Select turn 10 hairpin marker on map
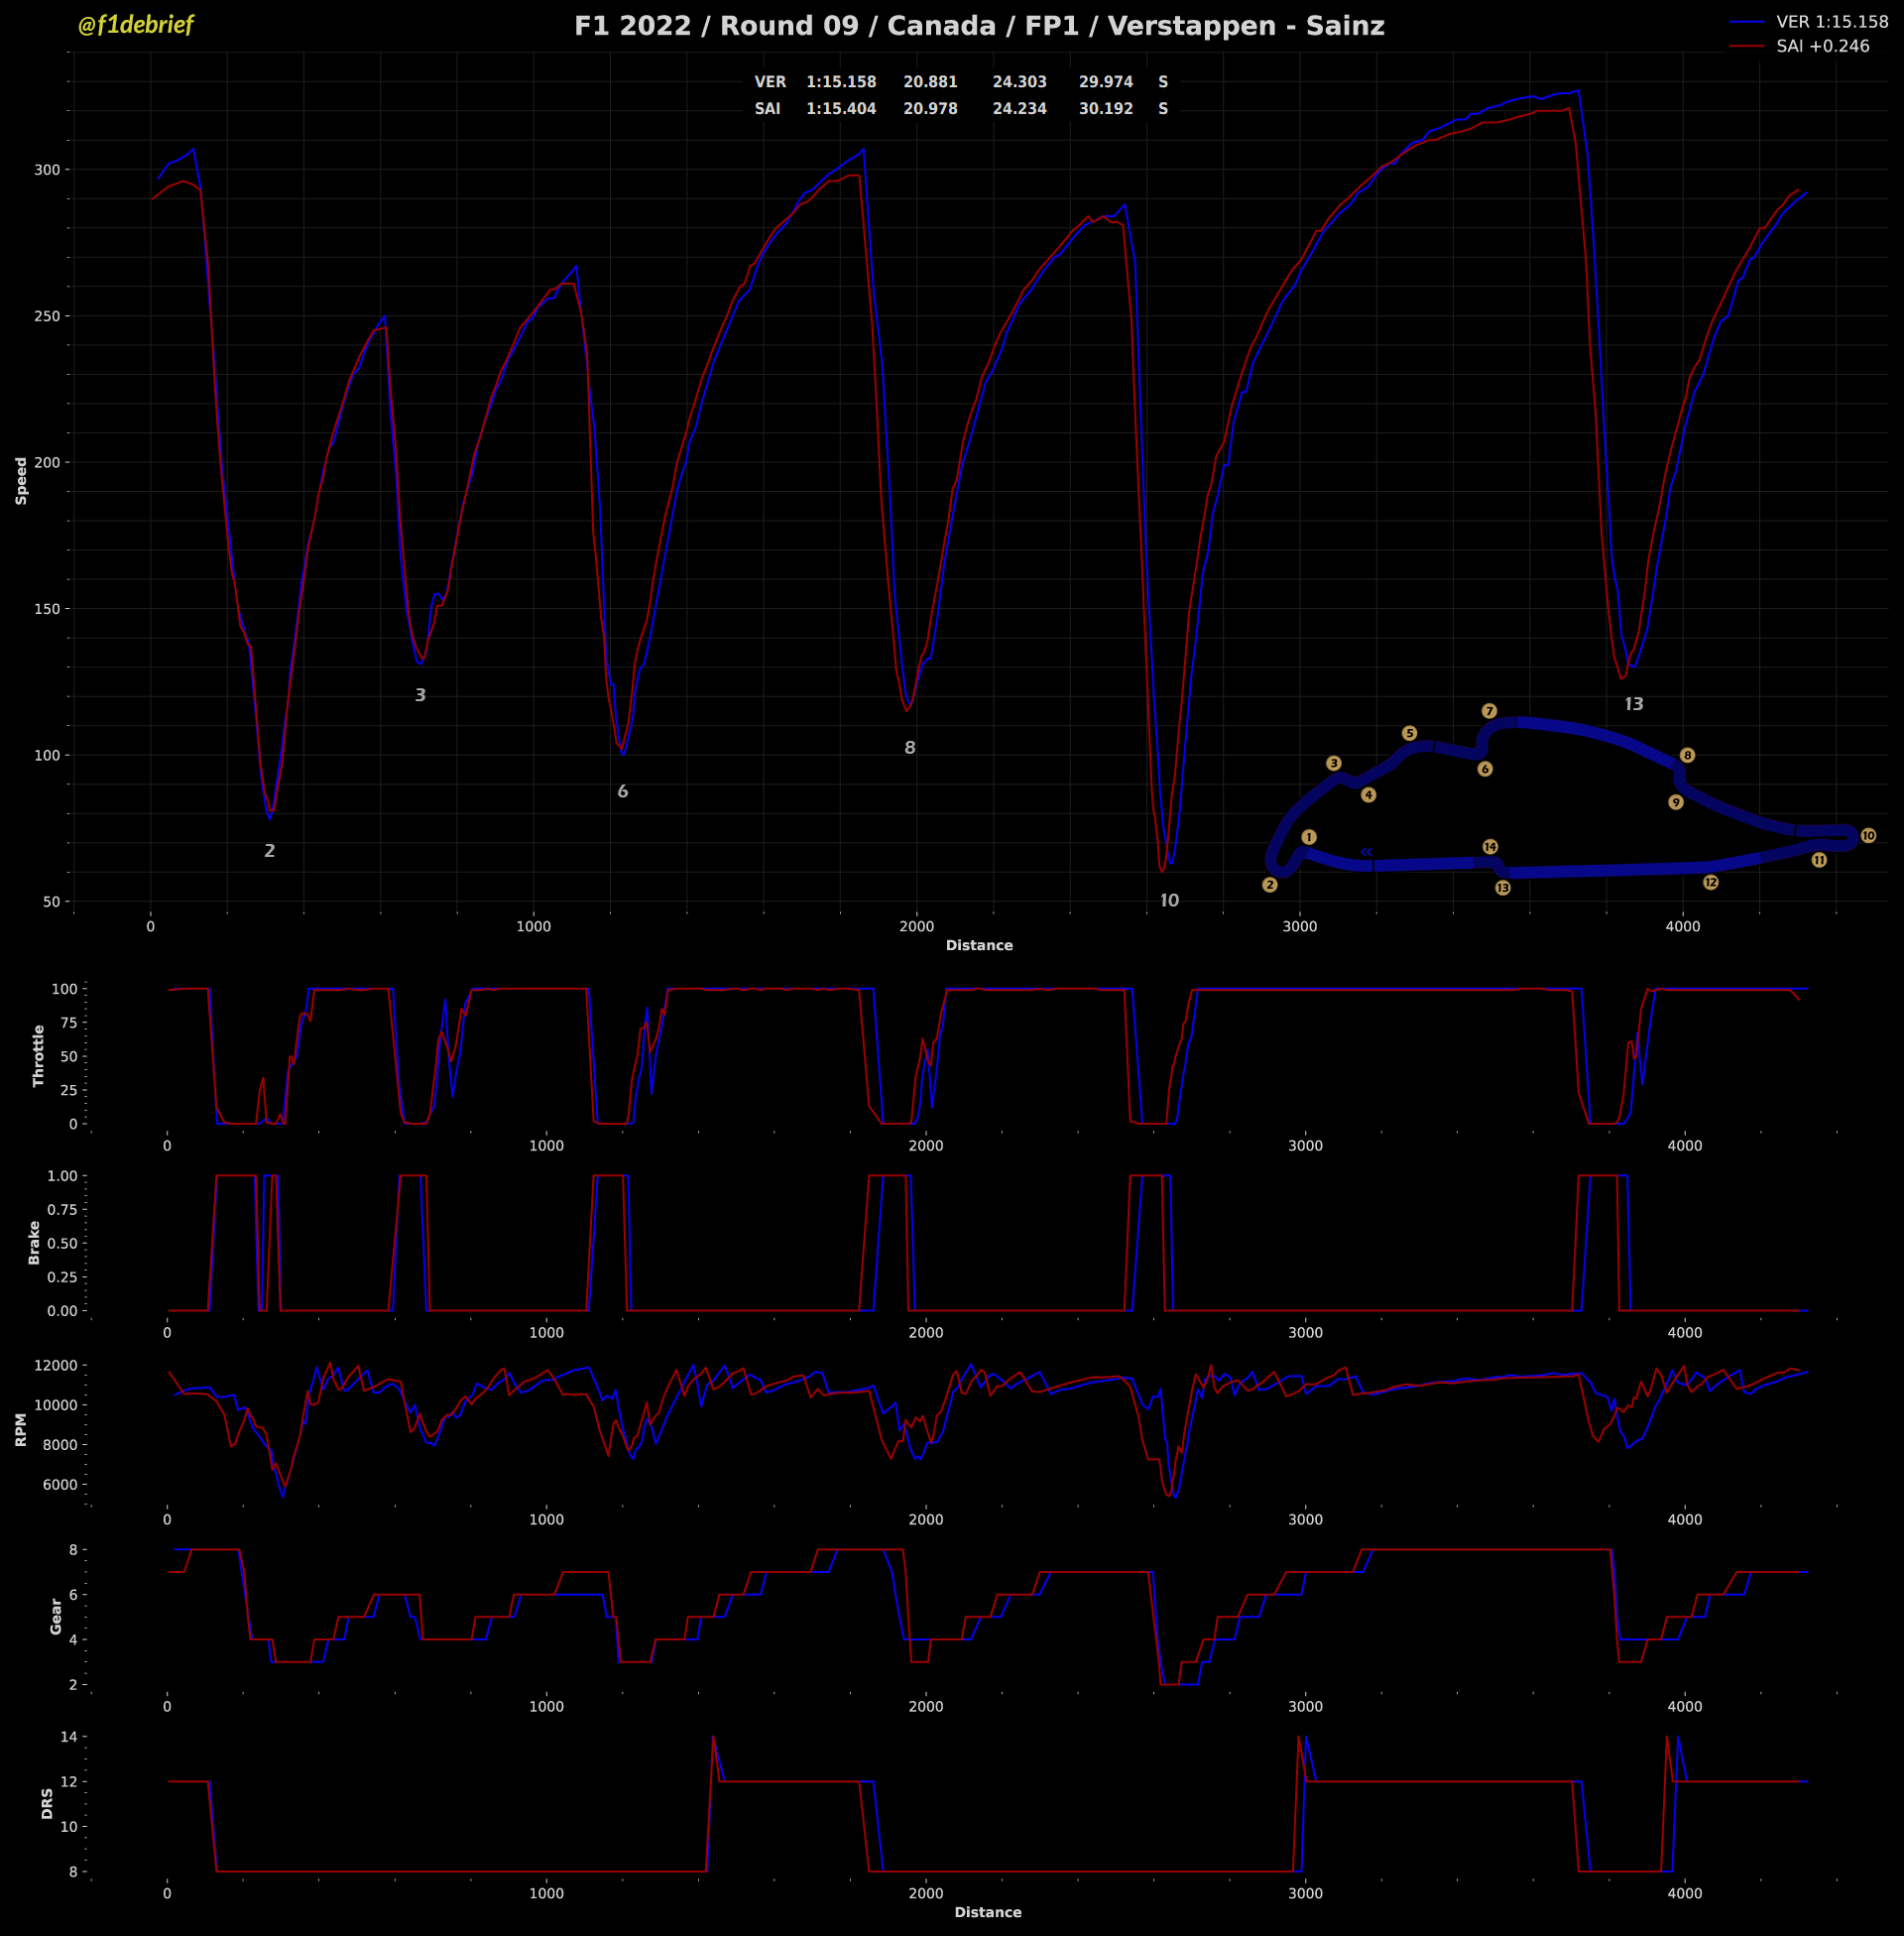This screenshot has width=1904, height=1936. click(1868, 836)
